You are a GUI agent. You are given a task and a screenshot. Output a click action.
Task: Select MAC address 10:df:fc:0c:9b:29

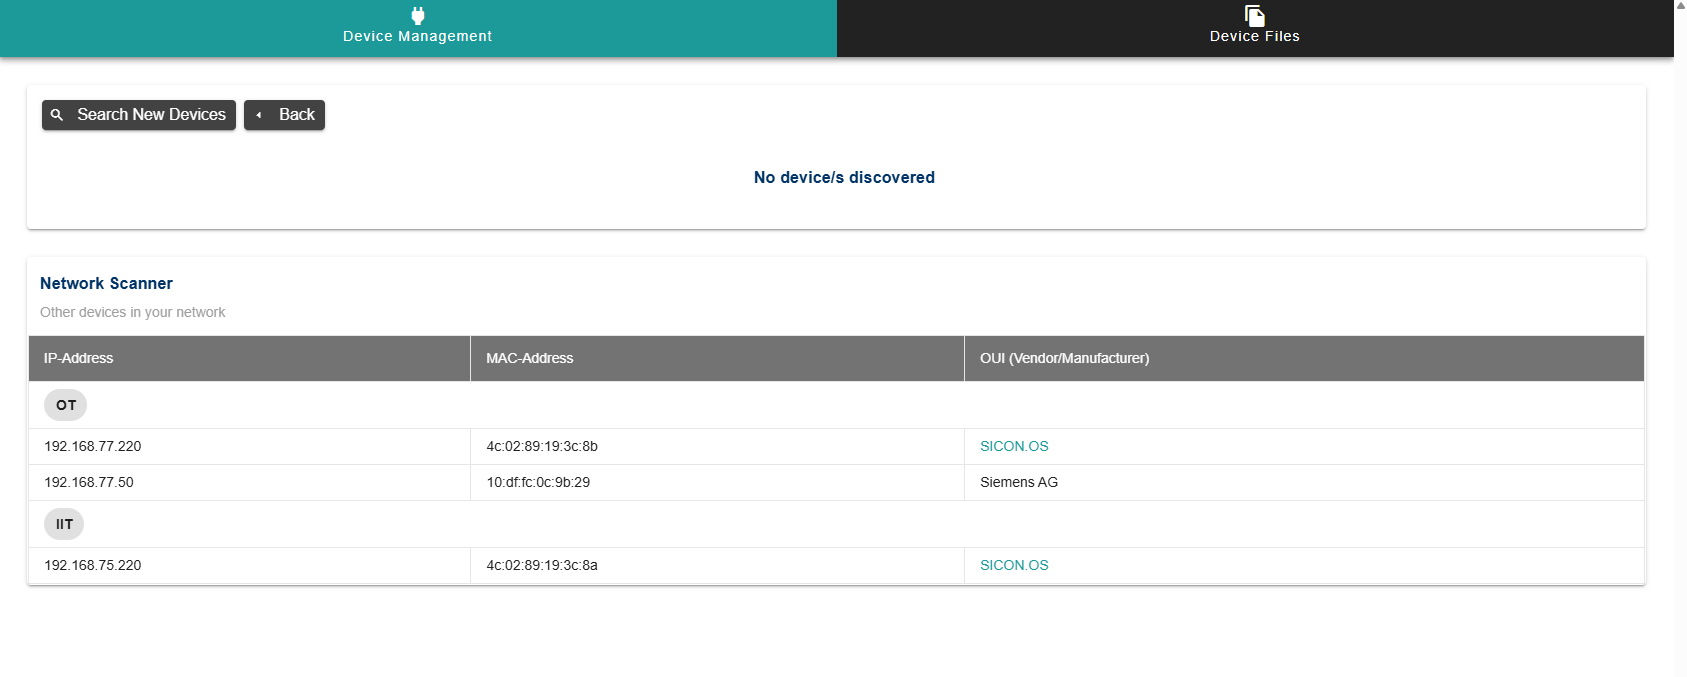coord(538,482)
